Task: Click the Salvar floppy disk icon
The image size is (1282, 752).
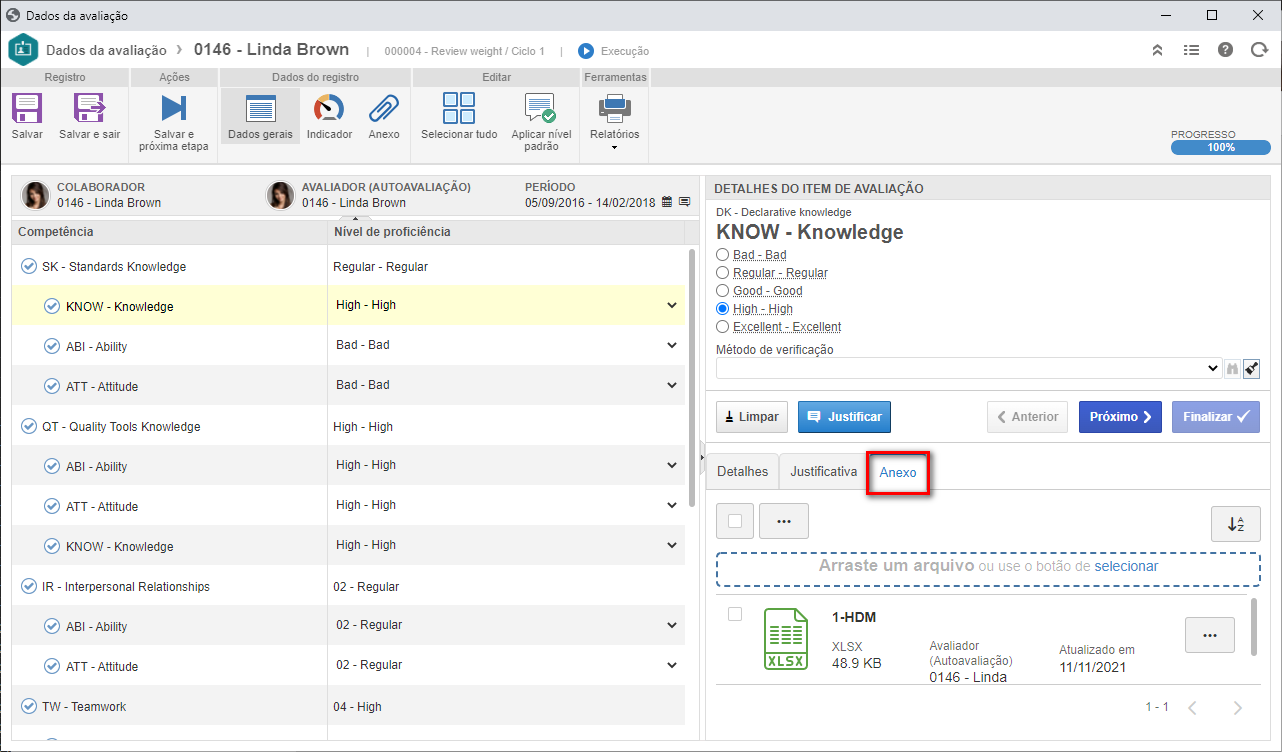Action: [27, 108]
